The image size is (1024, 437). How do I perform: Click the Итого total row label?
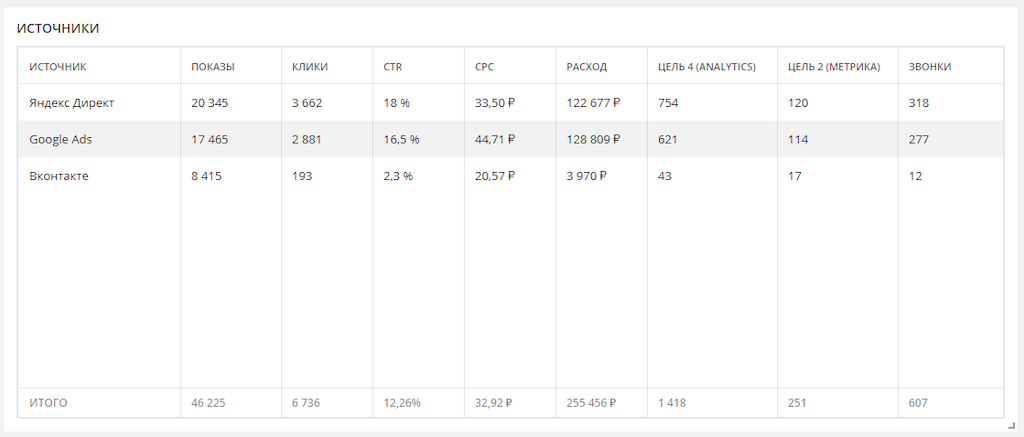pos(48,403)
